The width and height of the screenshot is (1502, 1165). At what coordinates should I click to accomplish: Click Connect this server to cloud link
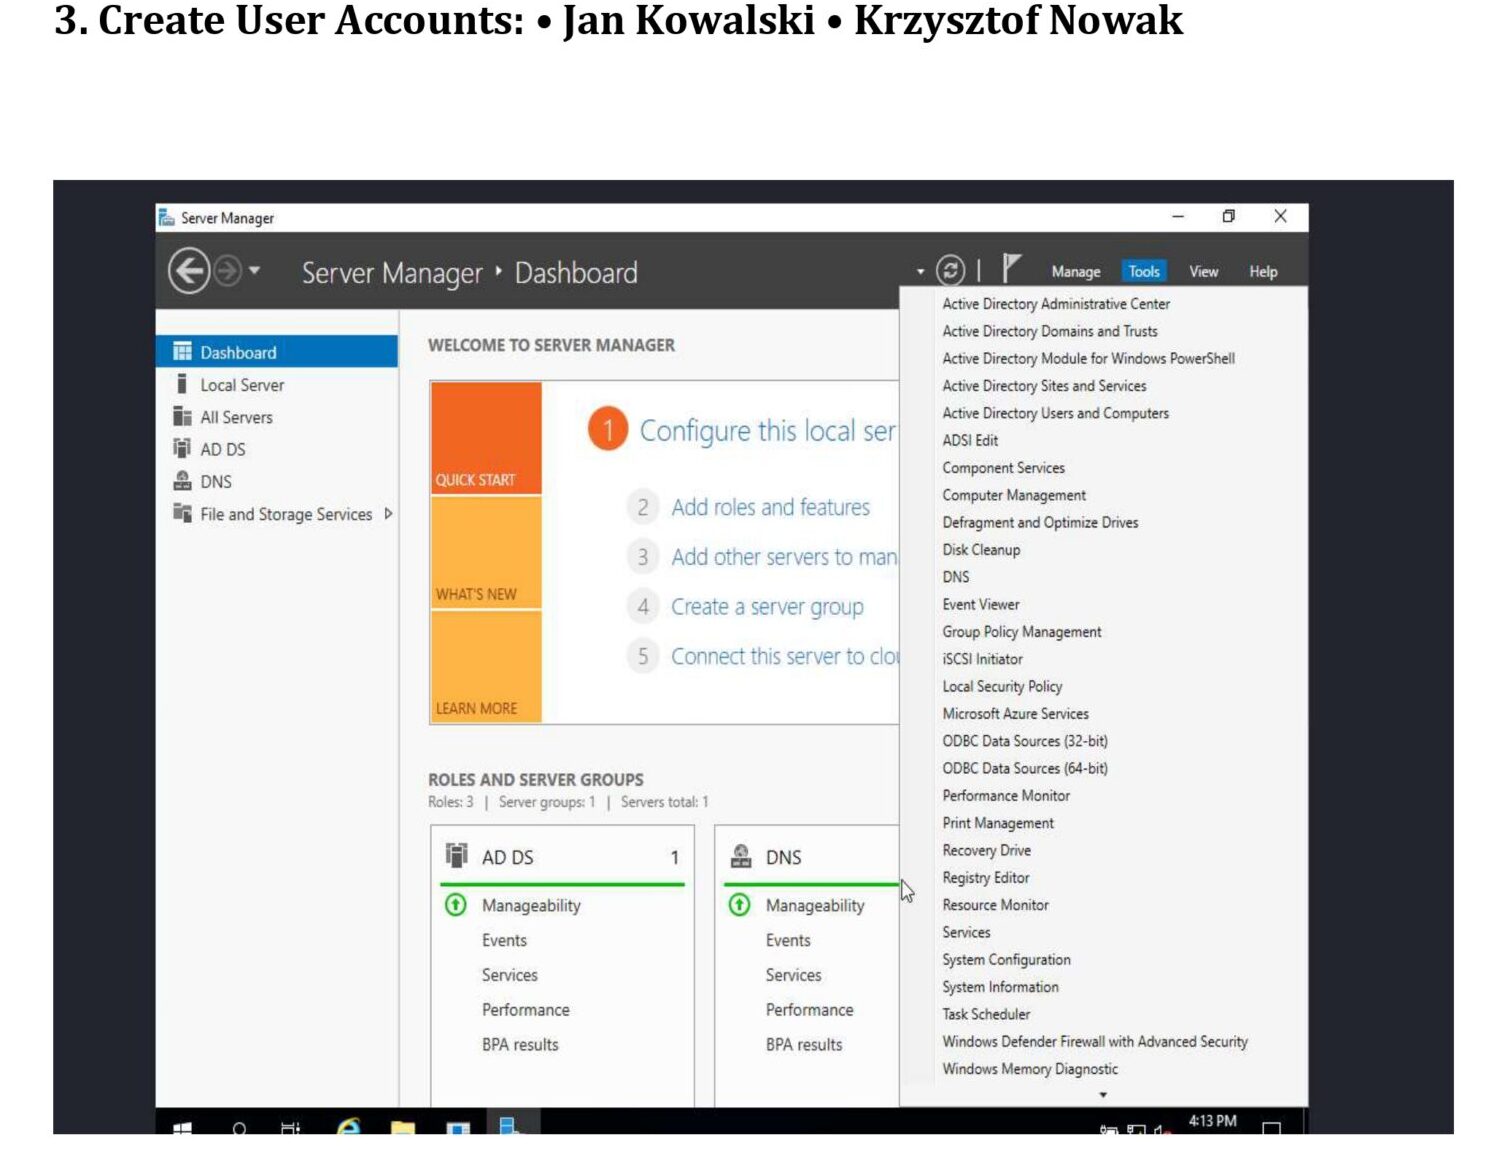tap(784, 656)
